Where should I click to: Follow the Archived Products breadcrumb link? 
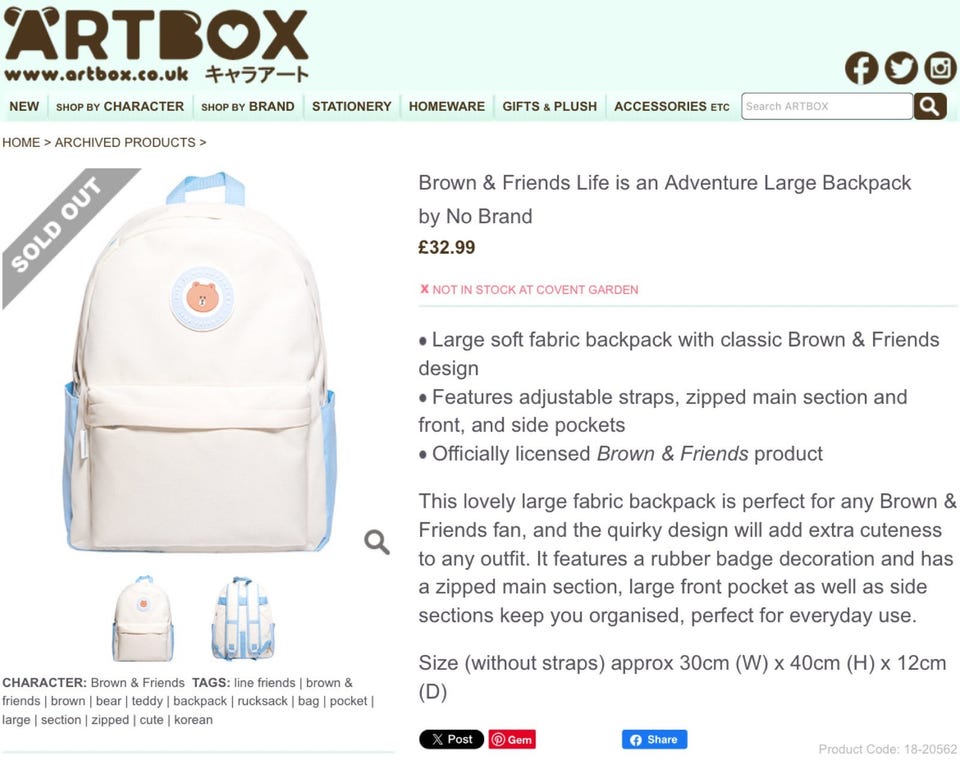click(x=125, y=143)
